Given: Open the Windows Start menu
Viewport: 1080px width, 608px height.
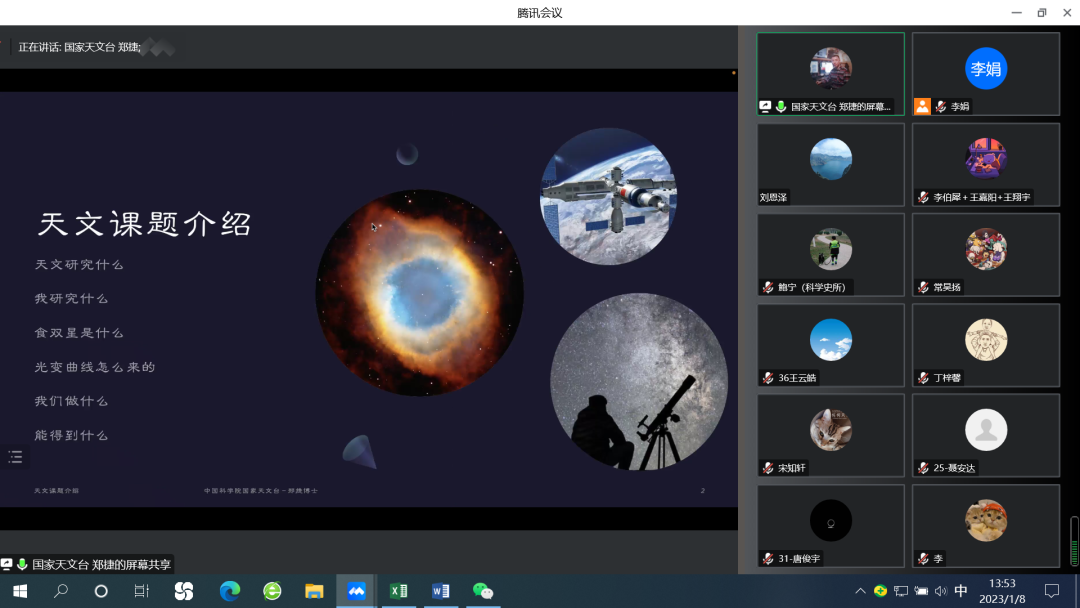Looking at the screenshot, I should point(19,591).
